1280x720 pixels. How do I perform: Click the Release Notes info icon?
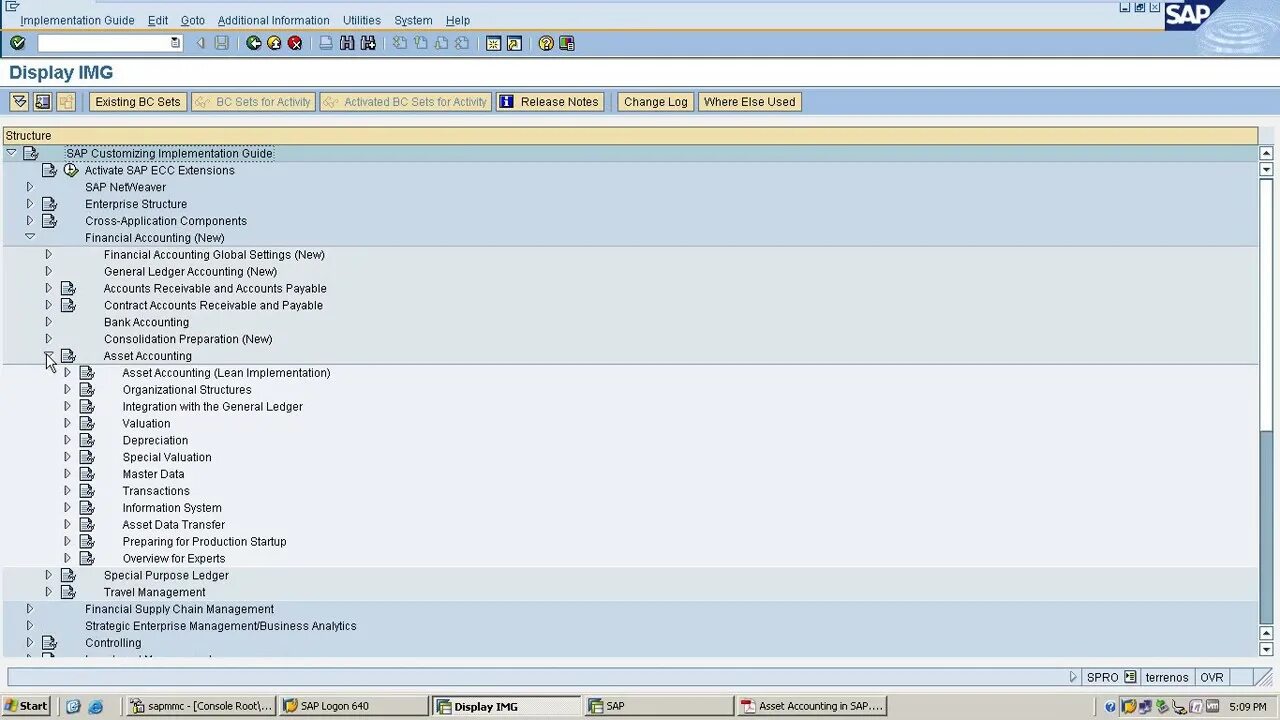coord(507,102)
